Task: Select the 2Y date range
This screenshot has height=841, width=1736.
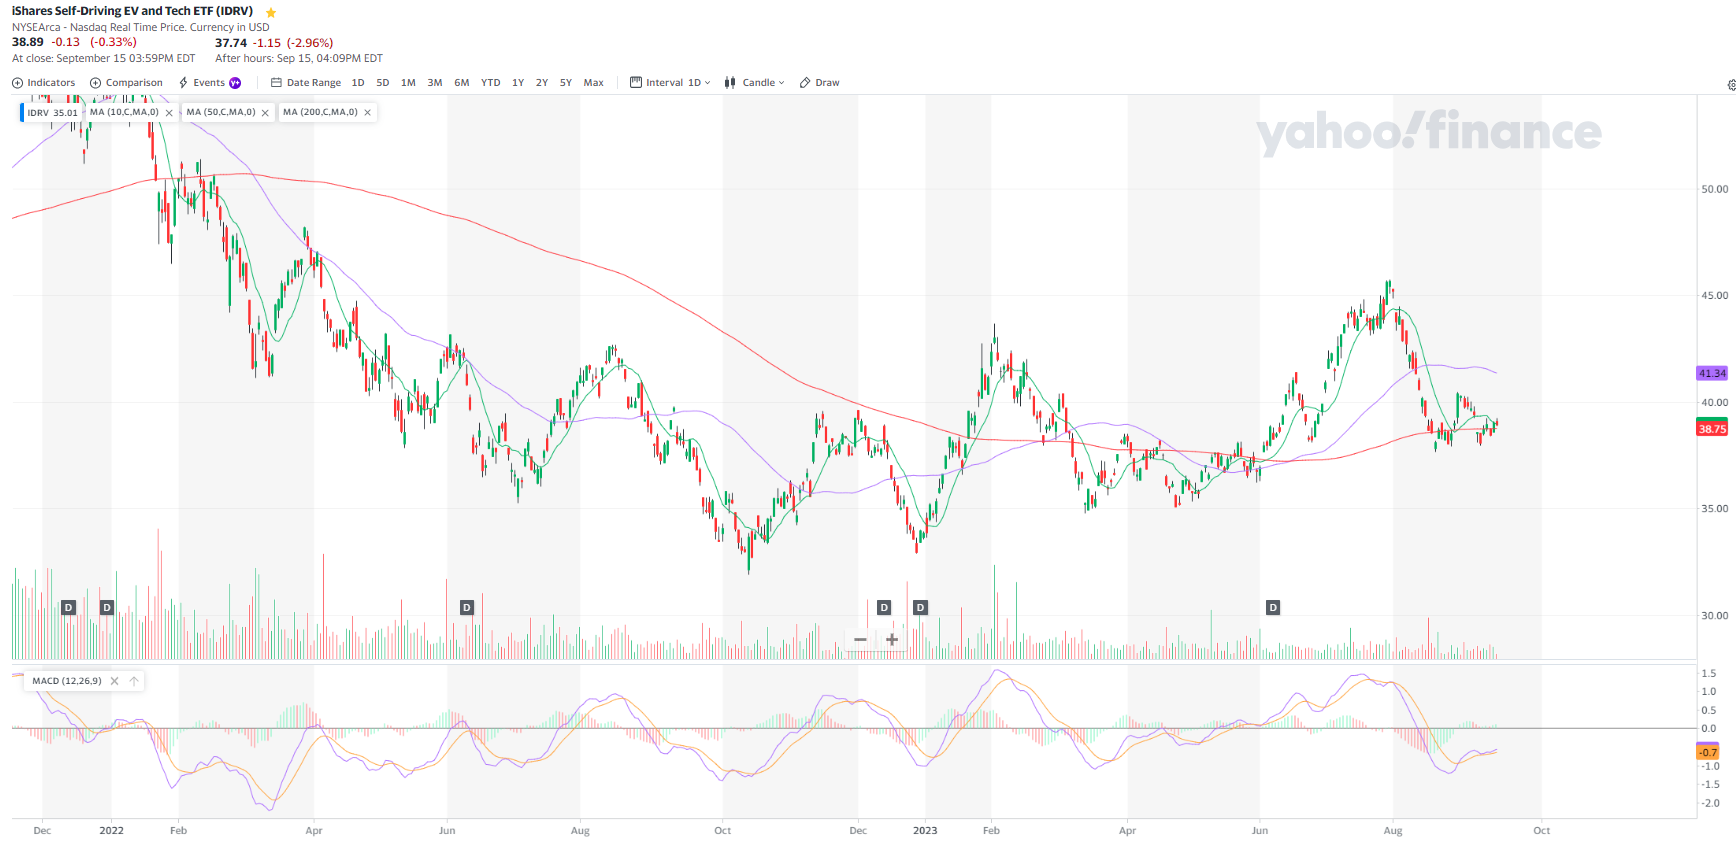Action: pyautogui.click(x=542, y=83)
